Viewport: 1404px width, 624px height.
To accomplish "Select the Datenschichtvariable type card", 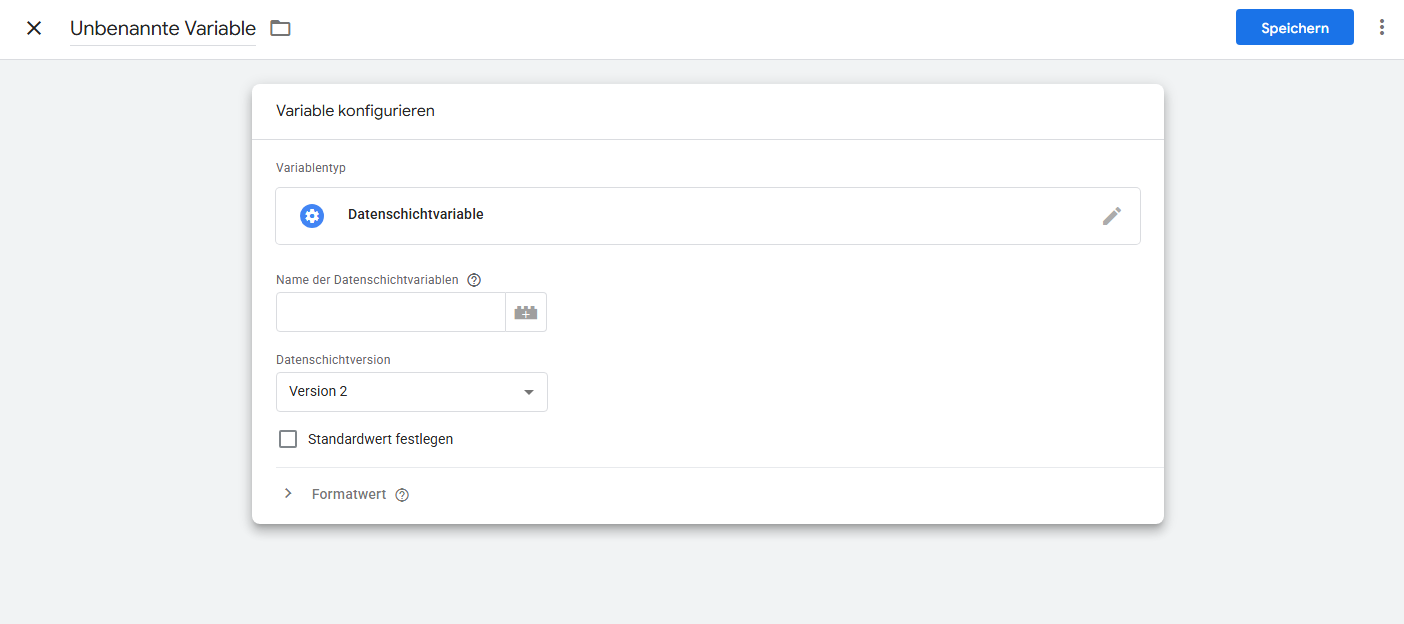I will (x=700, y=216).
